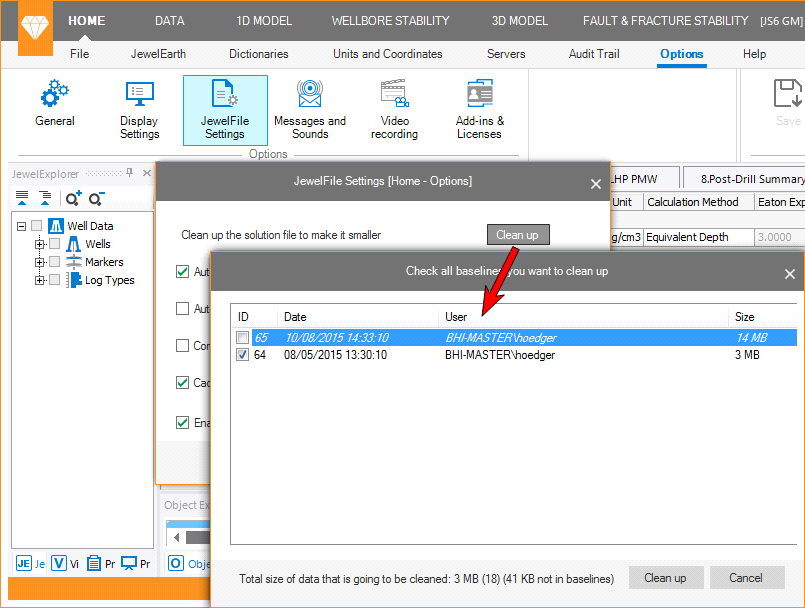Image resolution: width=805 pixels, height=608 pixels.
Task: Click zoom-out magnifier in JewelExplorer toolbar
Action: tap(96, 198)
